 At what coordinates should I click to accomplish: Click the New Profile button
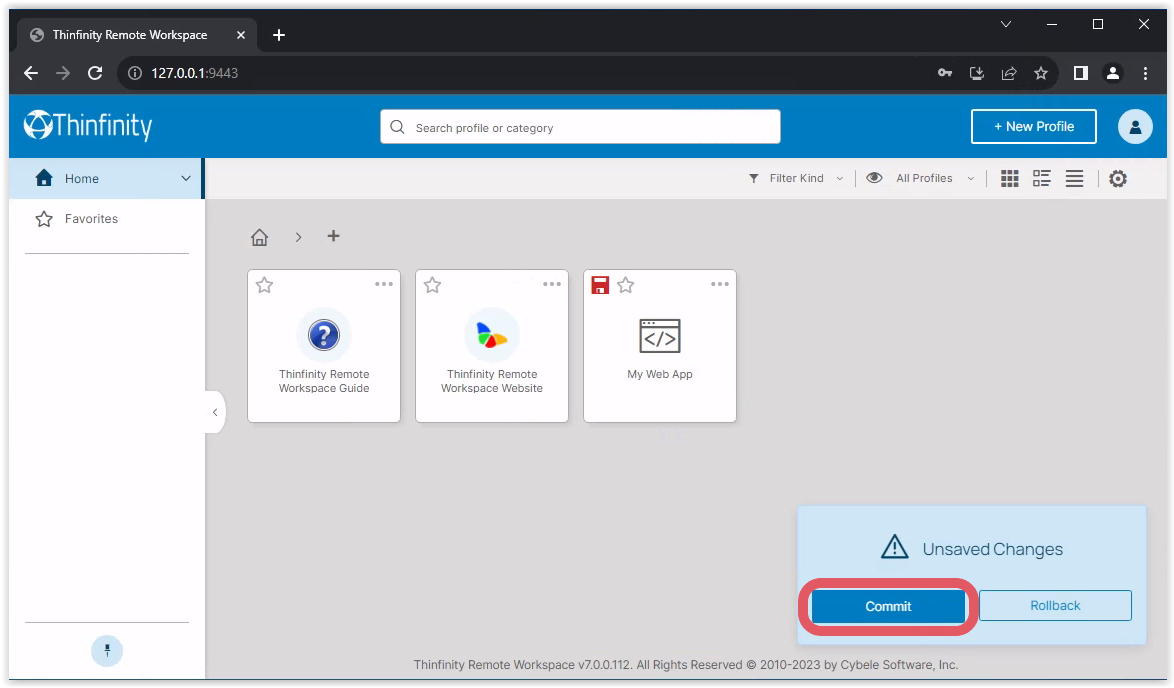click(x=1034, y=127)
